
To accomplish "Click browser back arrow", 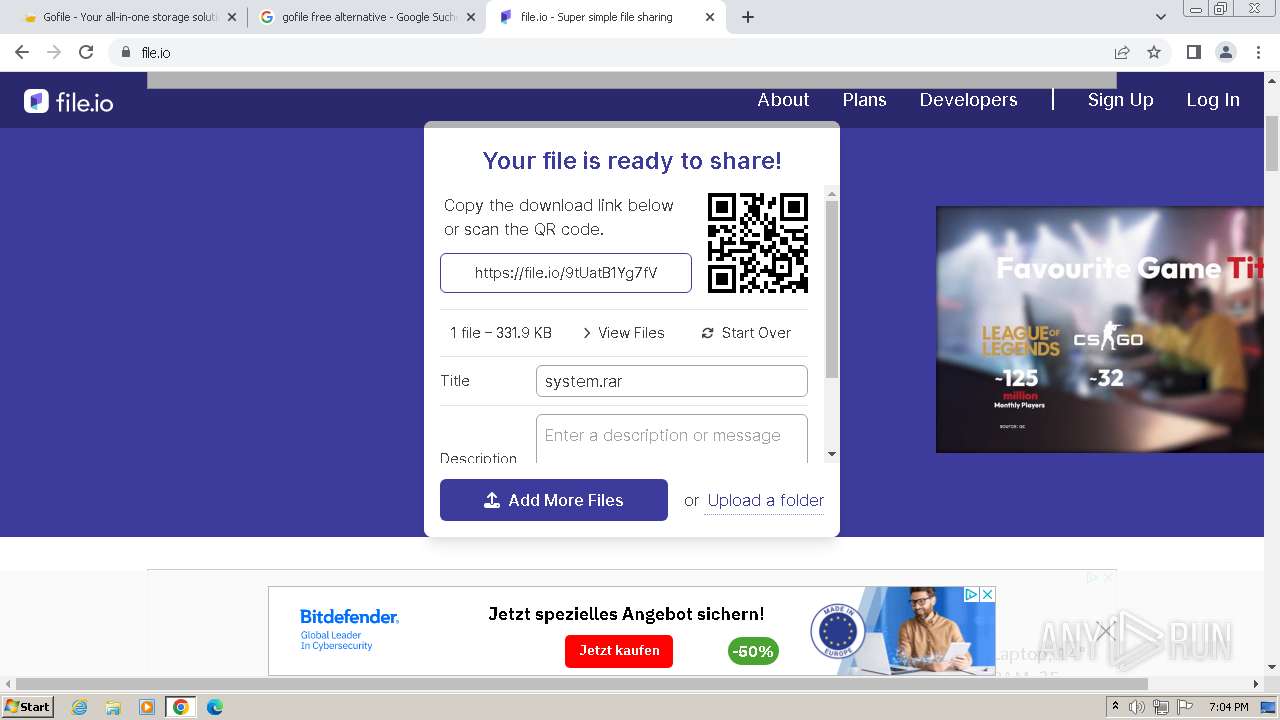I will click(x=22, y=52).
